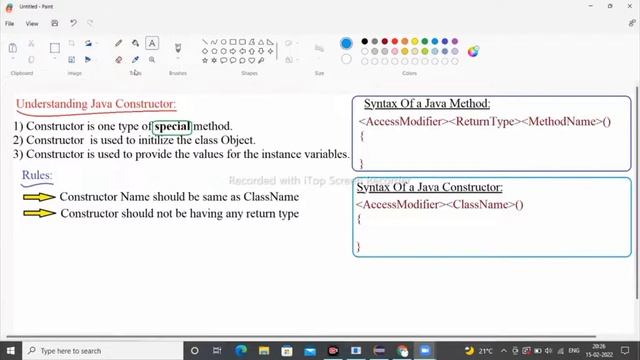Screen dimensions: 640x360
Task: Pick the Cloud callout shape
Action: point(242,61)
